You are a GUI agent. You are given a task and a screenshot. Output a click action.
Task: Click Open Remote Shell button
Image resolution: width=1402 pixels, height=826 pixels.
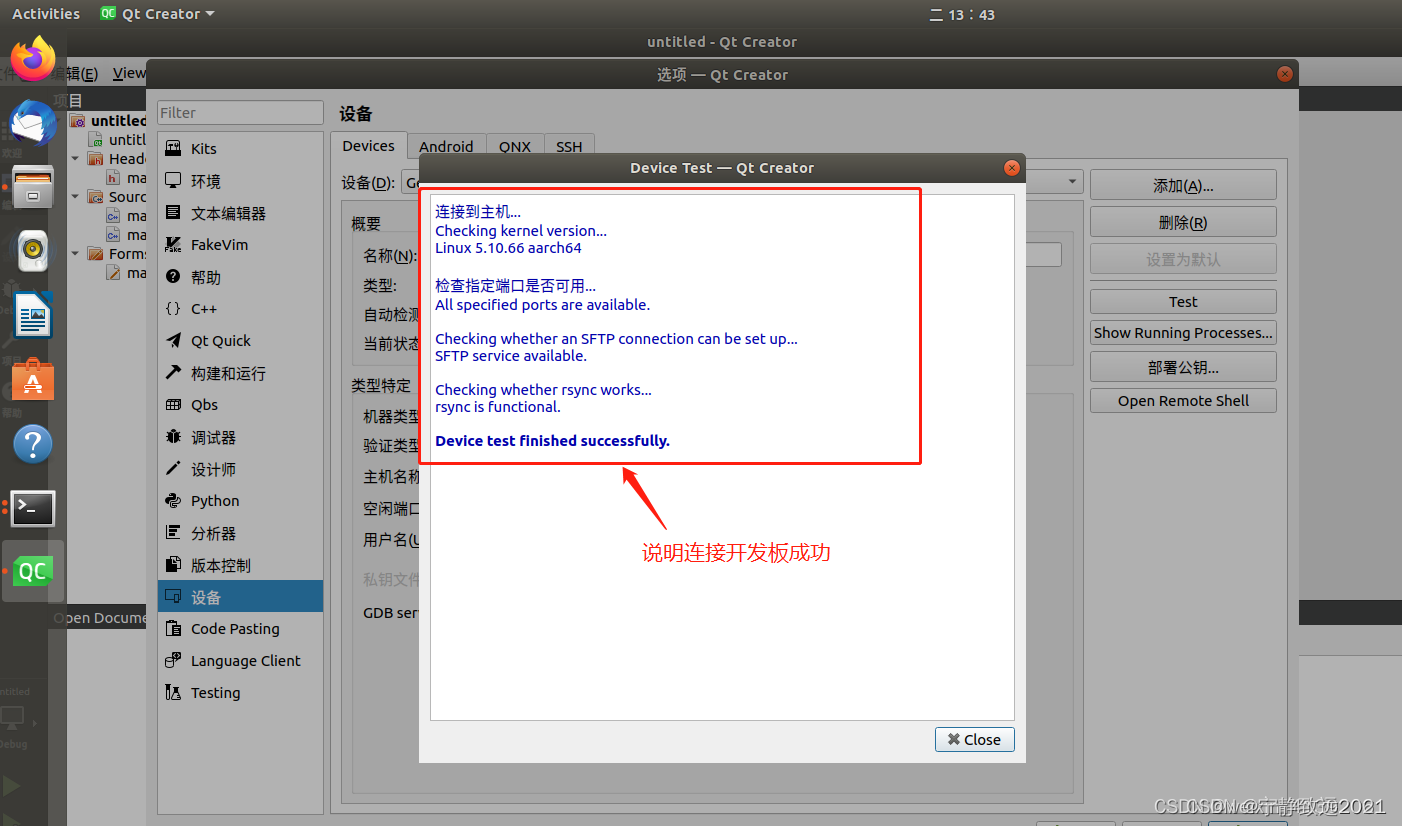[x=1183, y=401]
